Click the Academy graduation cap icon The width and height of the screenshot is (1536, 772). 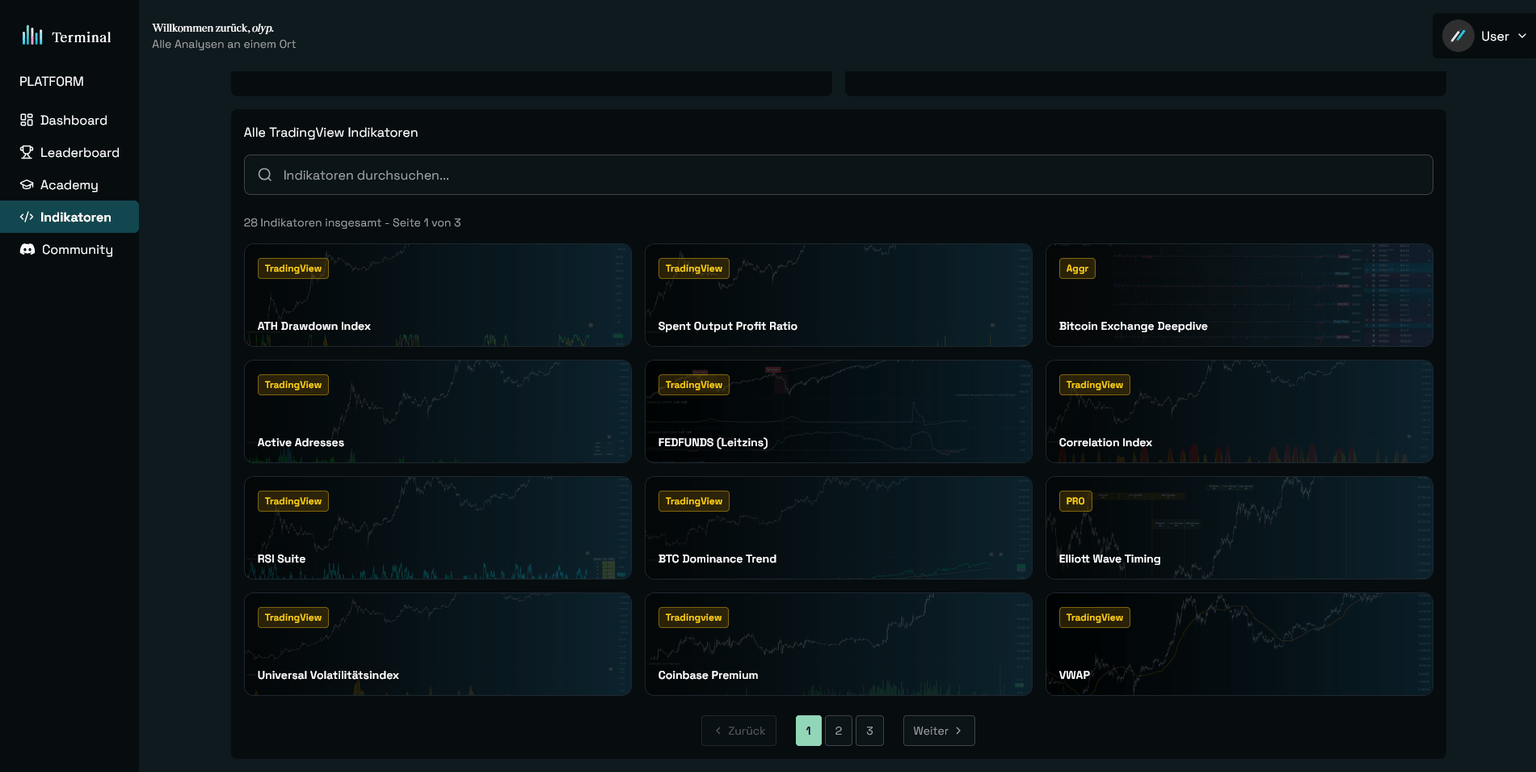tap(27, 185)
